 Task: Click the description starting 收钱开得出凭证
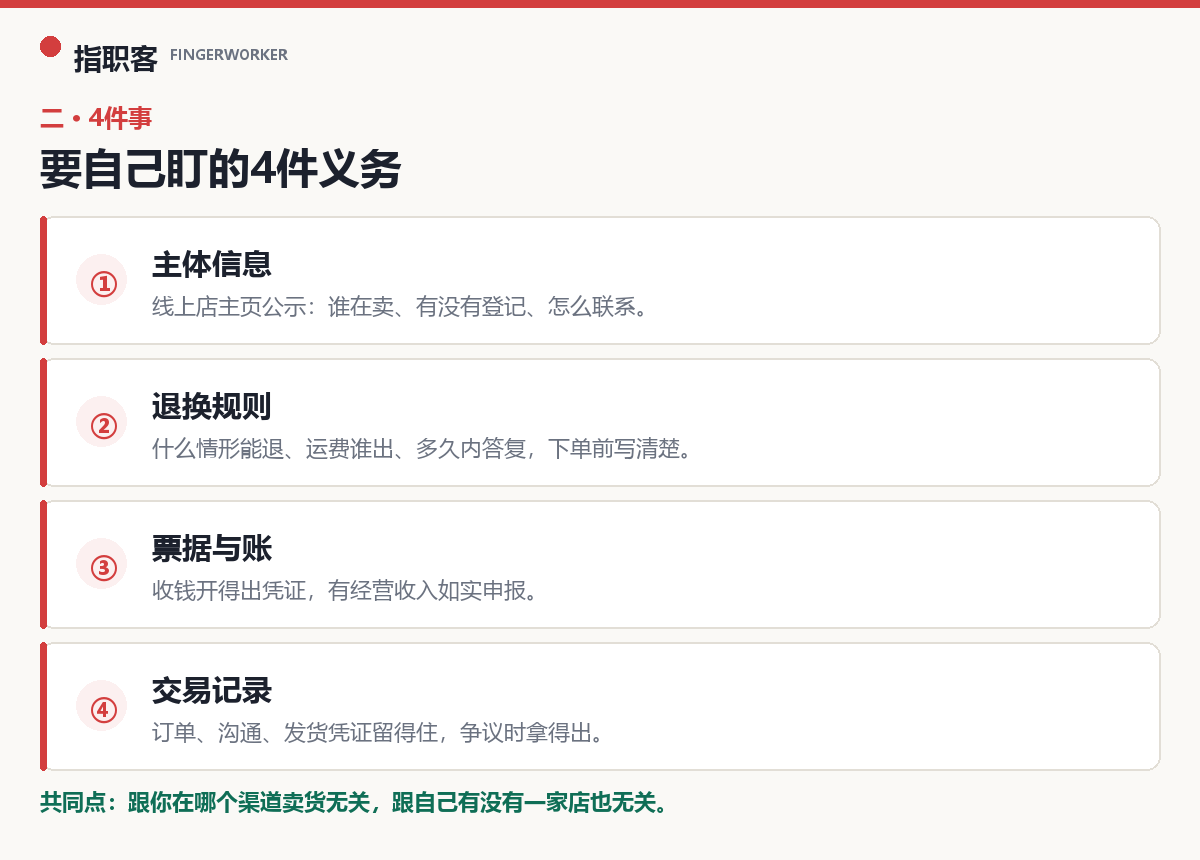[x=347, y=591]
